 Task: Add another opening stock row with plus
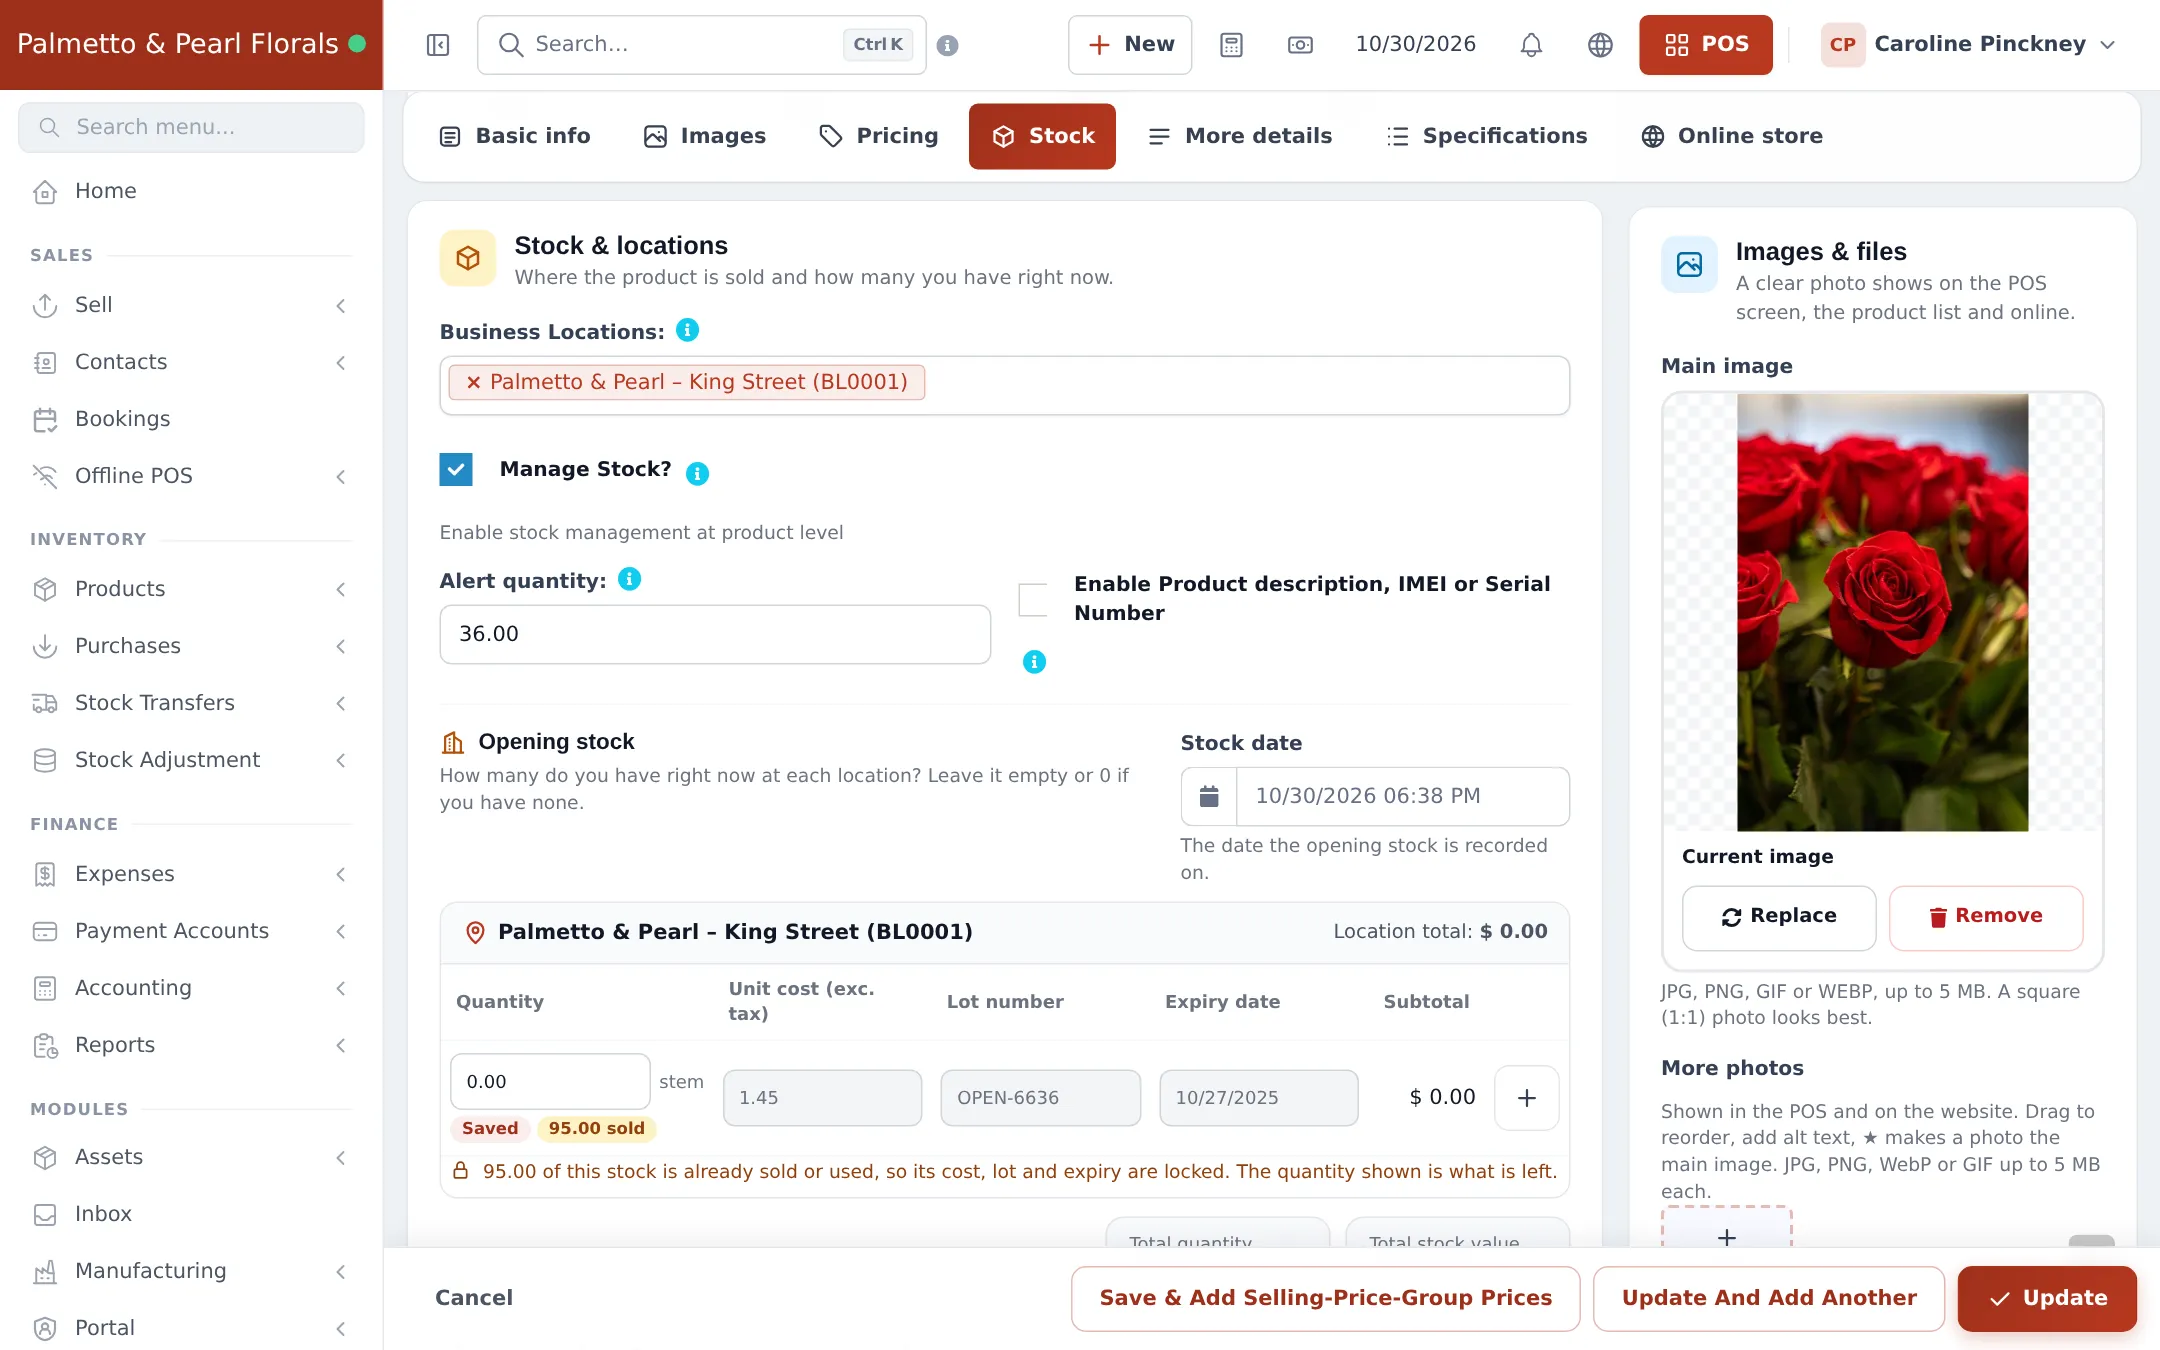[x=1526, y=1098]
